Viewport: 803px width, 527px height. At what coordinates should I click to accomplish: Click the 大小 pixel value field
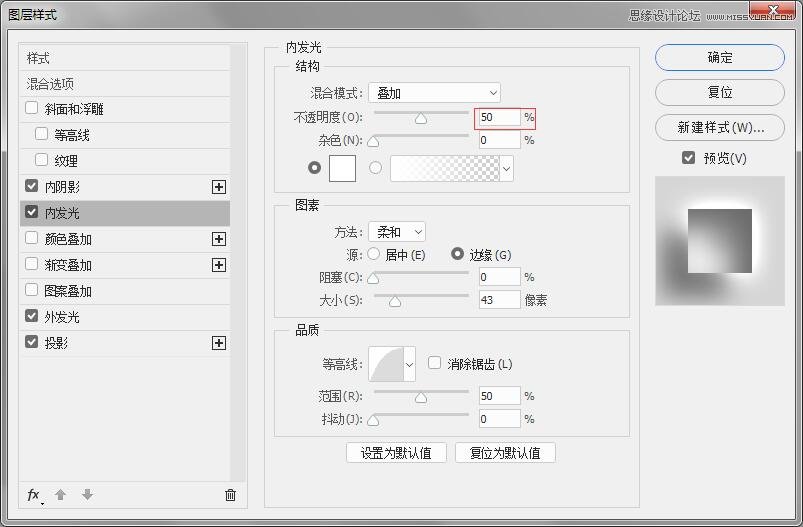tap(499, 300)
